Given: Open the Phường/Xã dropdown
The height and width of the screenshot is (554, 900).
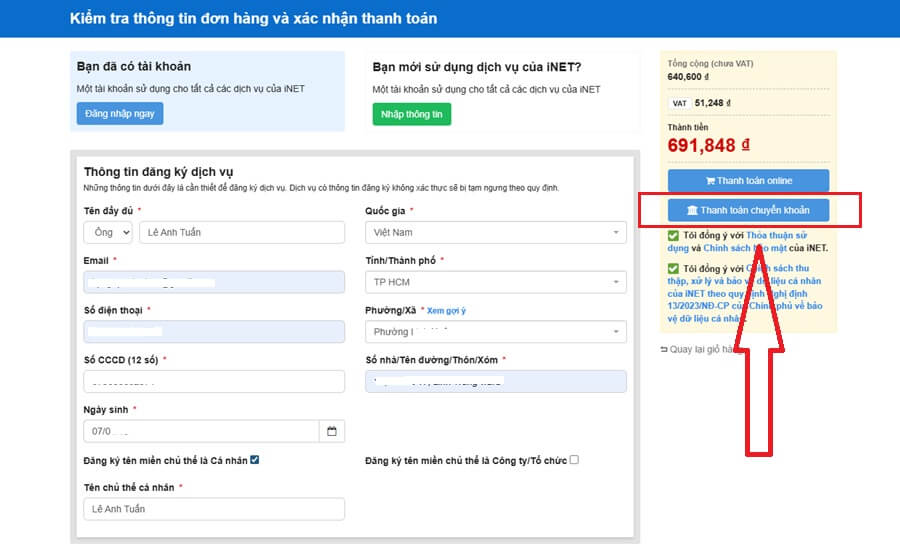Looking at the screenshot, I should [496, 332].
